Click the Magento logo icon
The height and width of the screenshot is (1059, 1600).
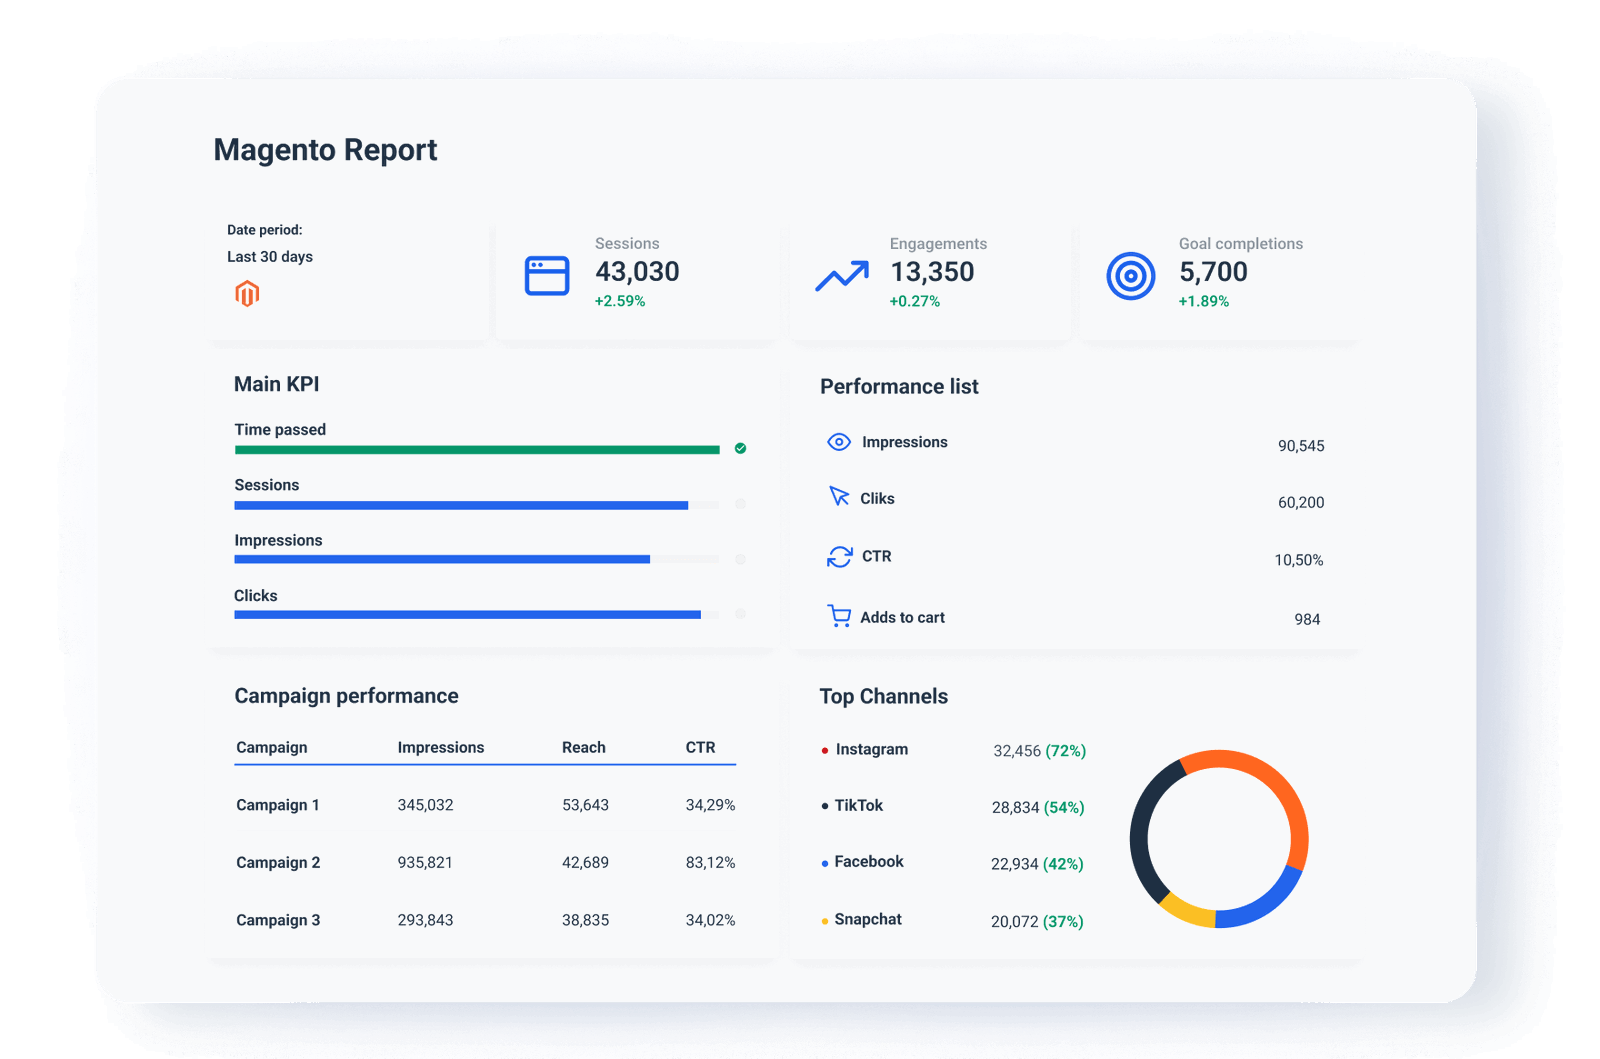point(248,293)
